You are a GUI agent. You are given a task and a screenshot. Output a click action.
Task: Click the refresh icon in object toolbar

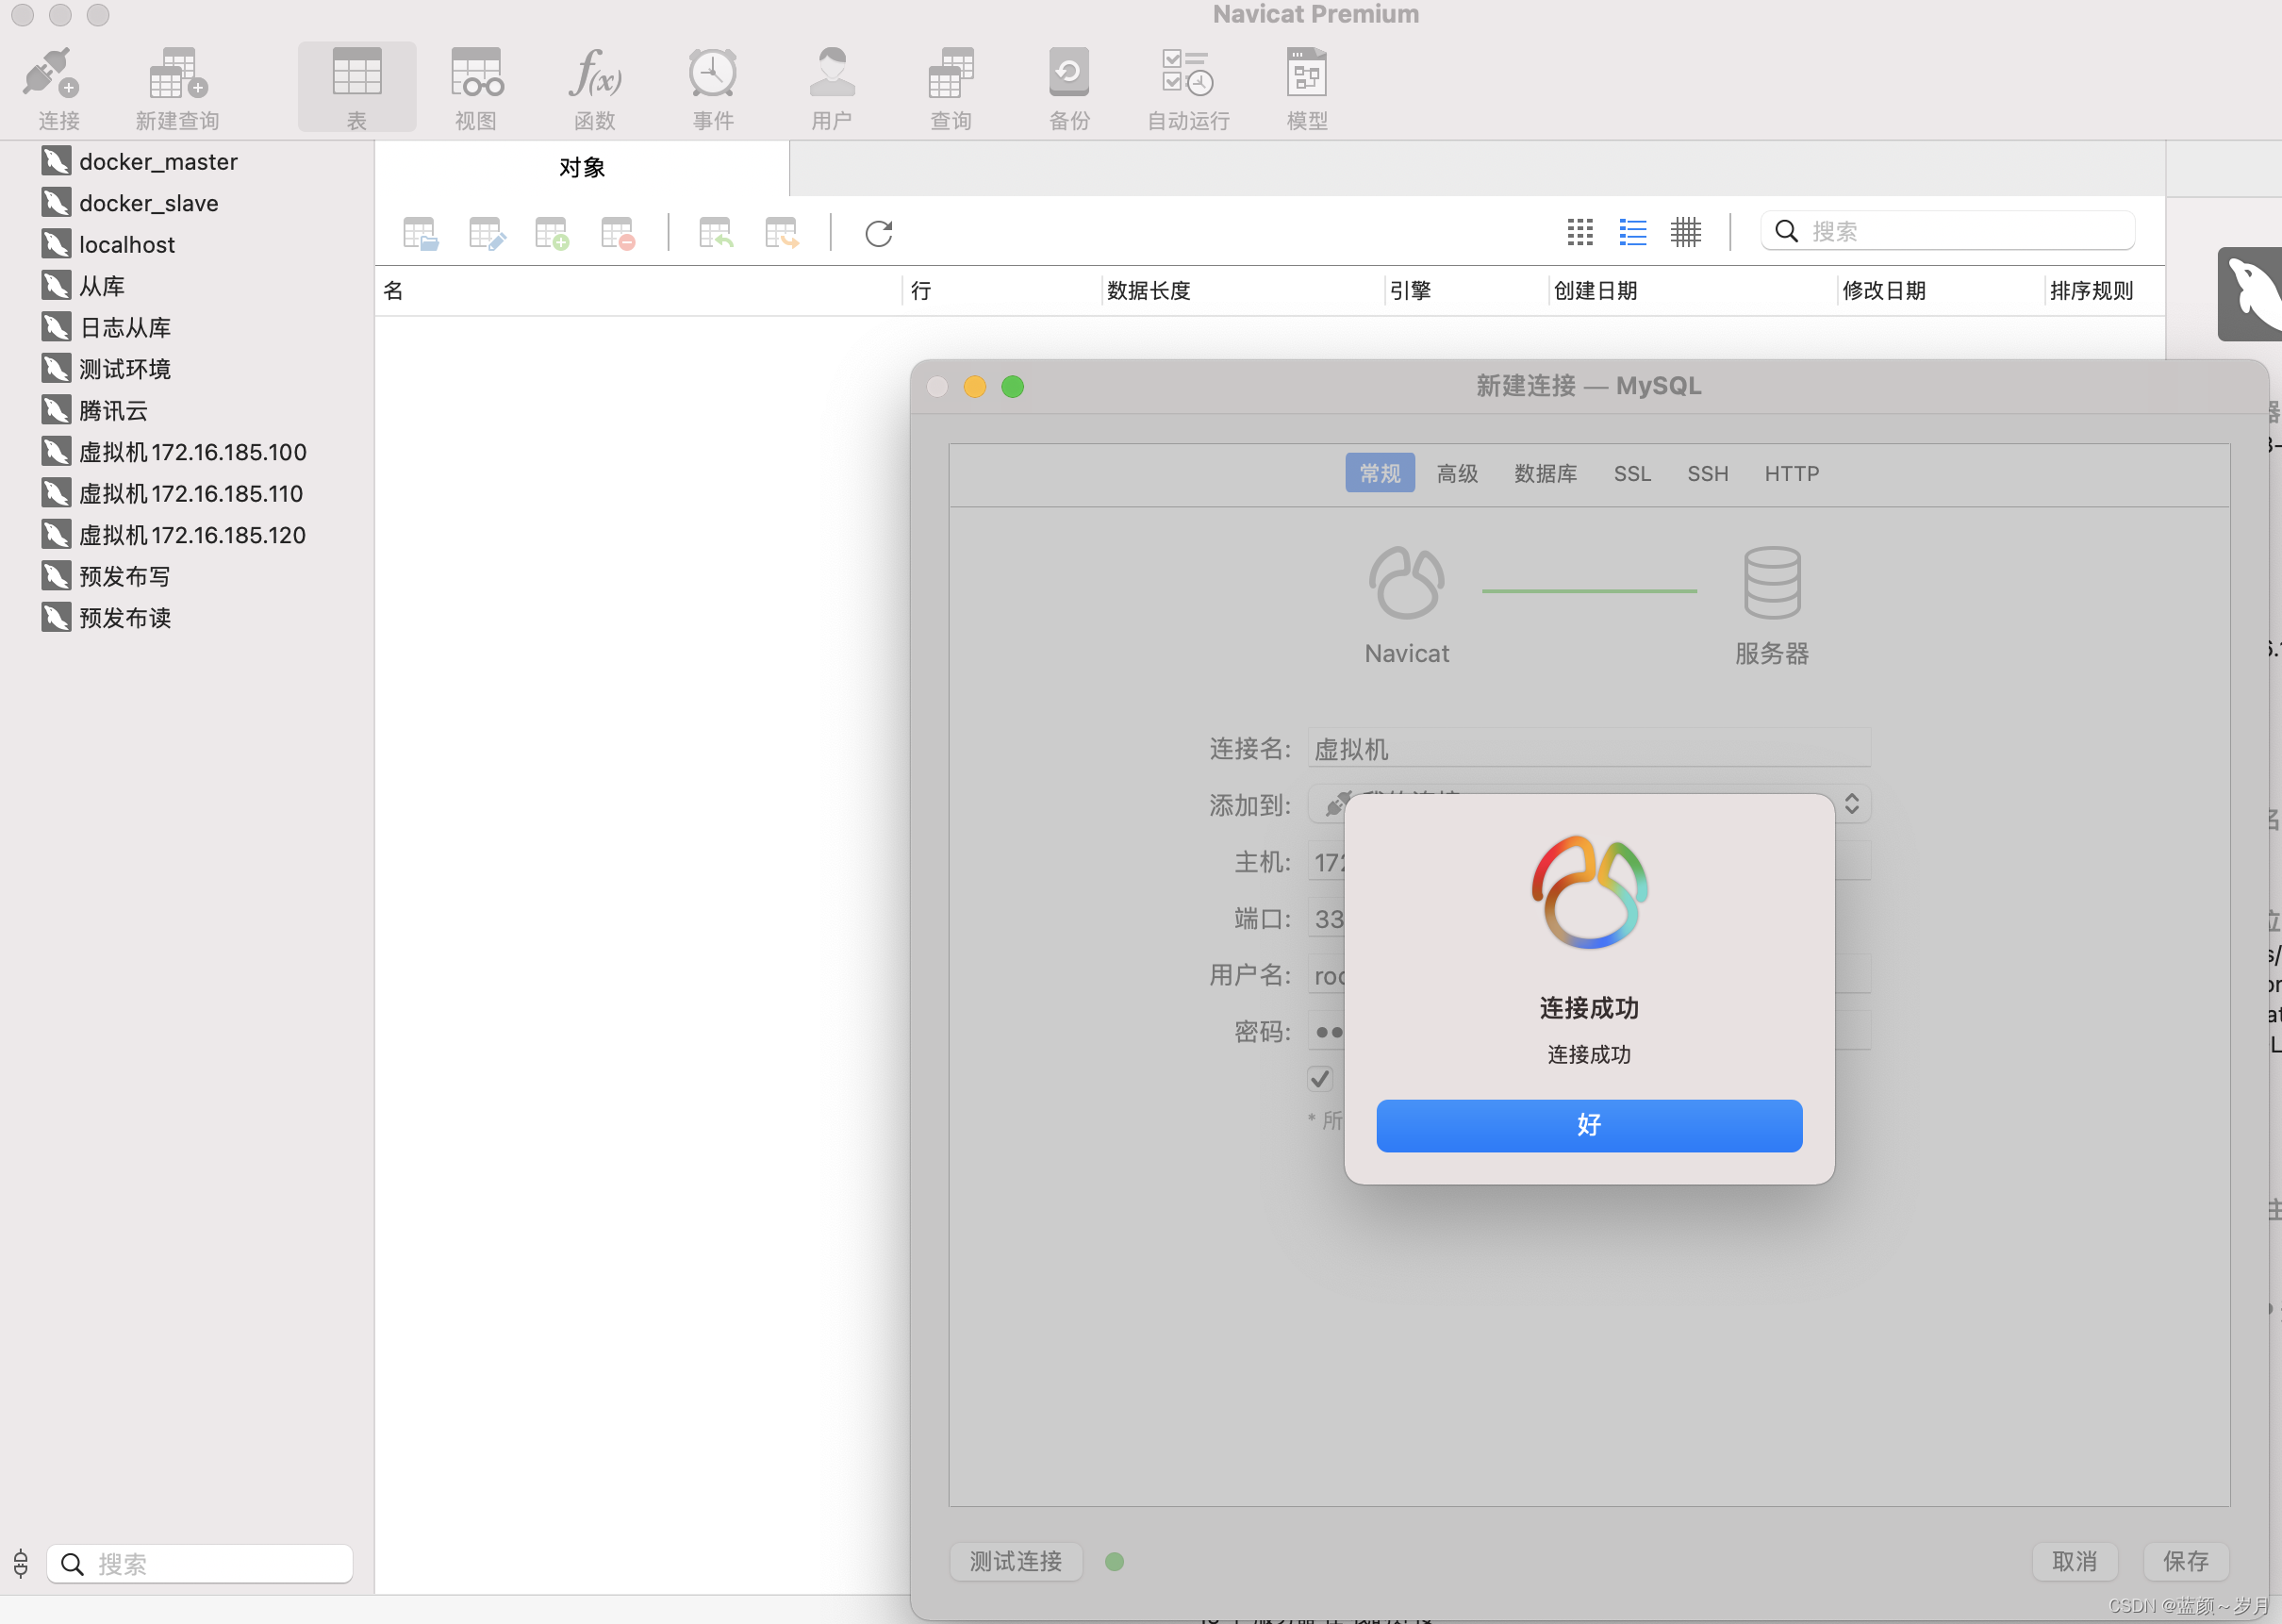pyautogui.click(x=878, y=233)
